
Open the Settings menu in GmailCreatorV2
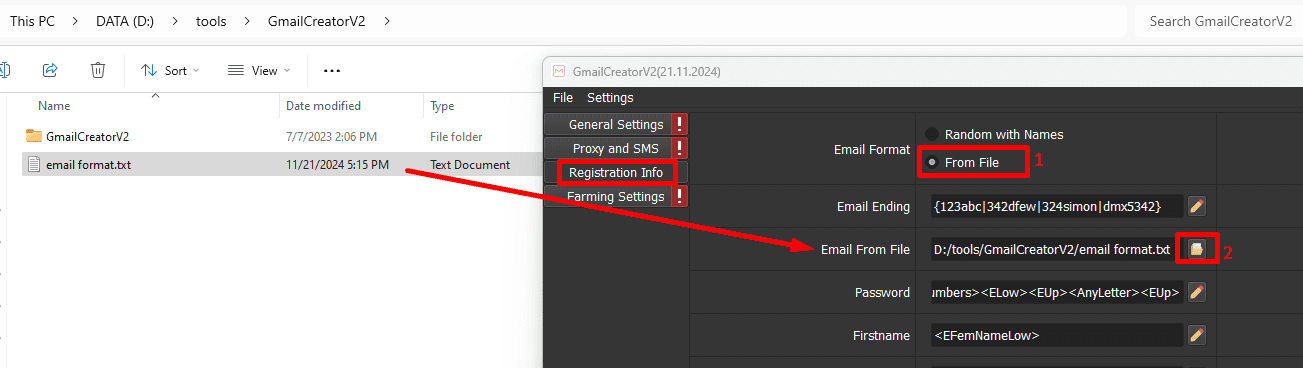coord(610,98)
